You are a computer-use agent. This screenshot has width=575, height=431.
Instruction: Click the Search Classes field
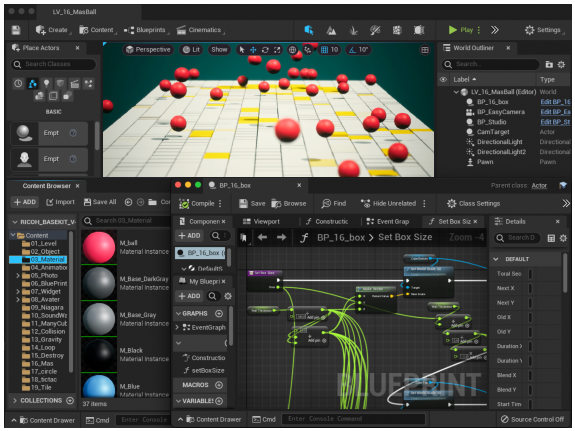[x=54, y=64]
